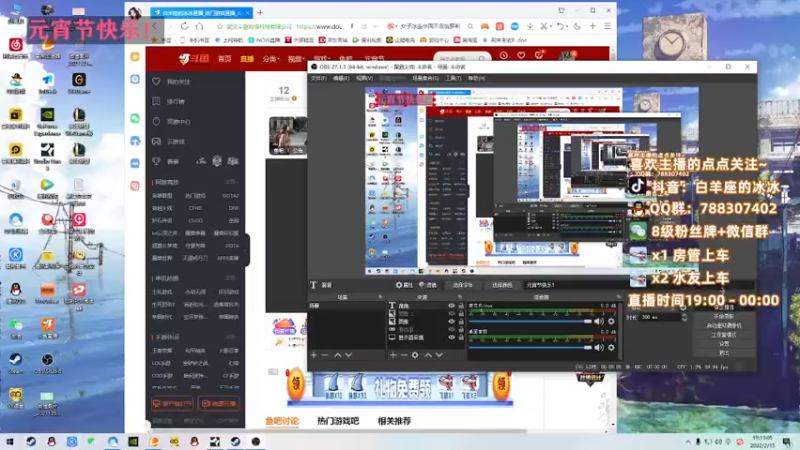Mute the Mic/Aux speaker icon
The image size is (800, 450).
599,321
